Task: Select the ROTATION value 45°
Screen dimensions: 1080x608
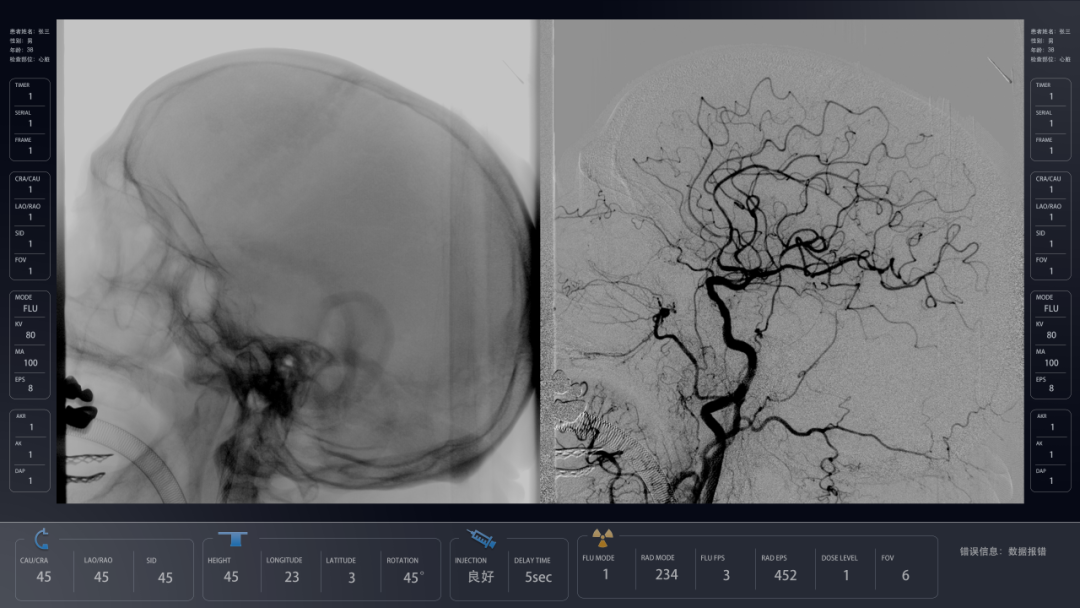Action: pos(413,577)
